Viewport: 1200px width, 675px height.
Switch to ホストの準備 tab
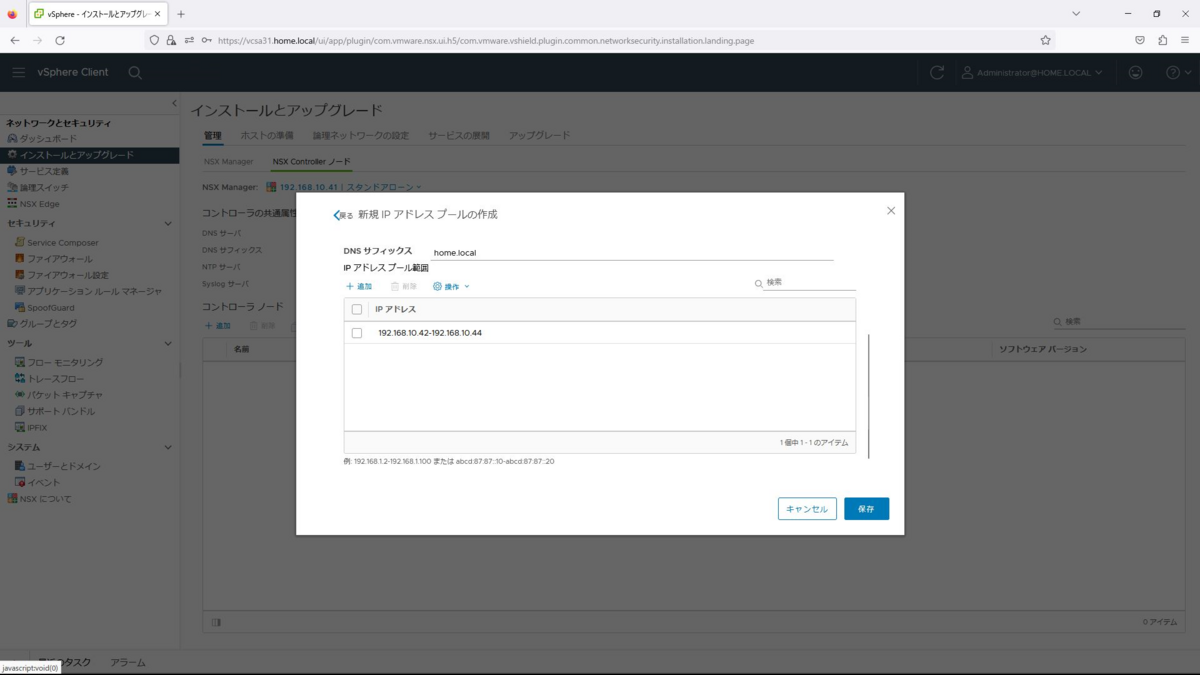coord(267,135)
